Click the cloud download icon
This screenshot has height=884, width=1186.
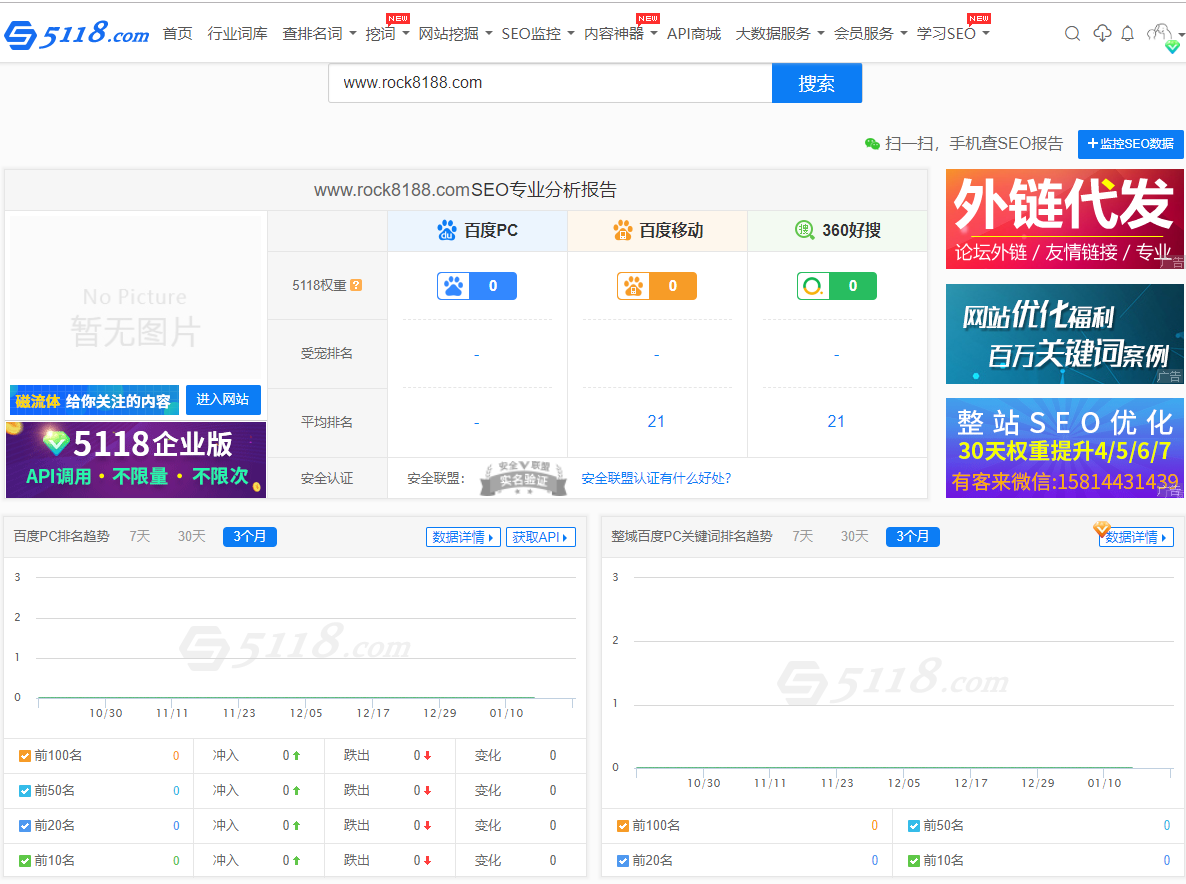[1102, 33]
